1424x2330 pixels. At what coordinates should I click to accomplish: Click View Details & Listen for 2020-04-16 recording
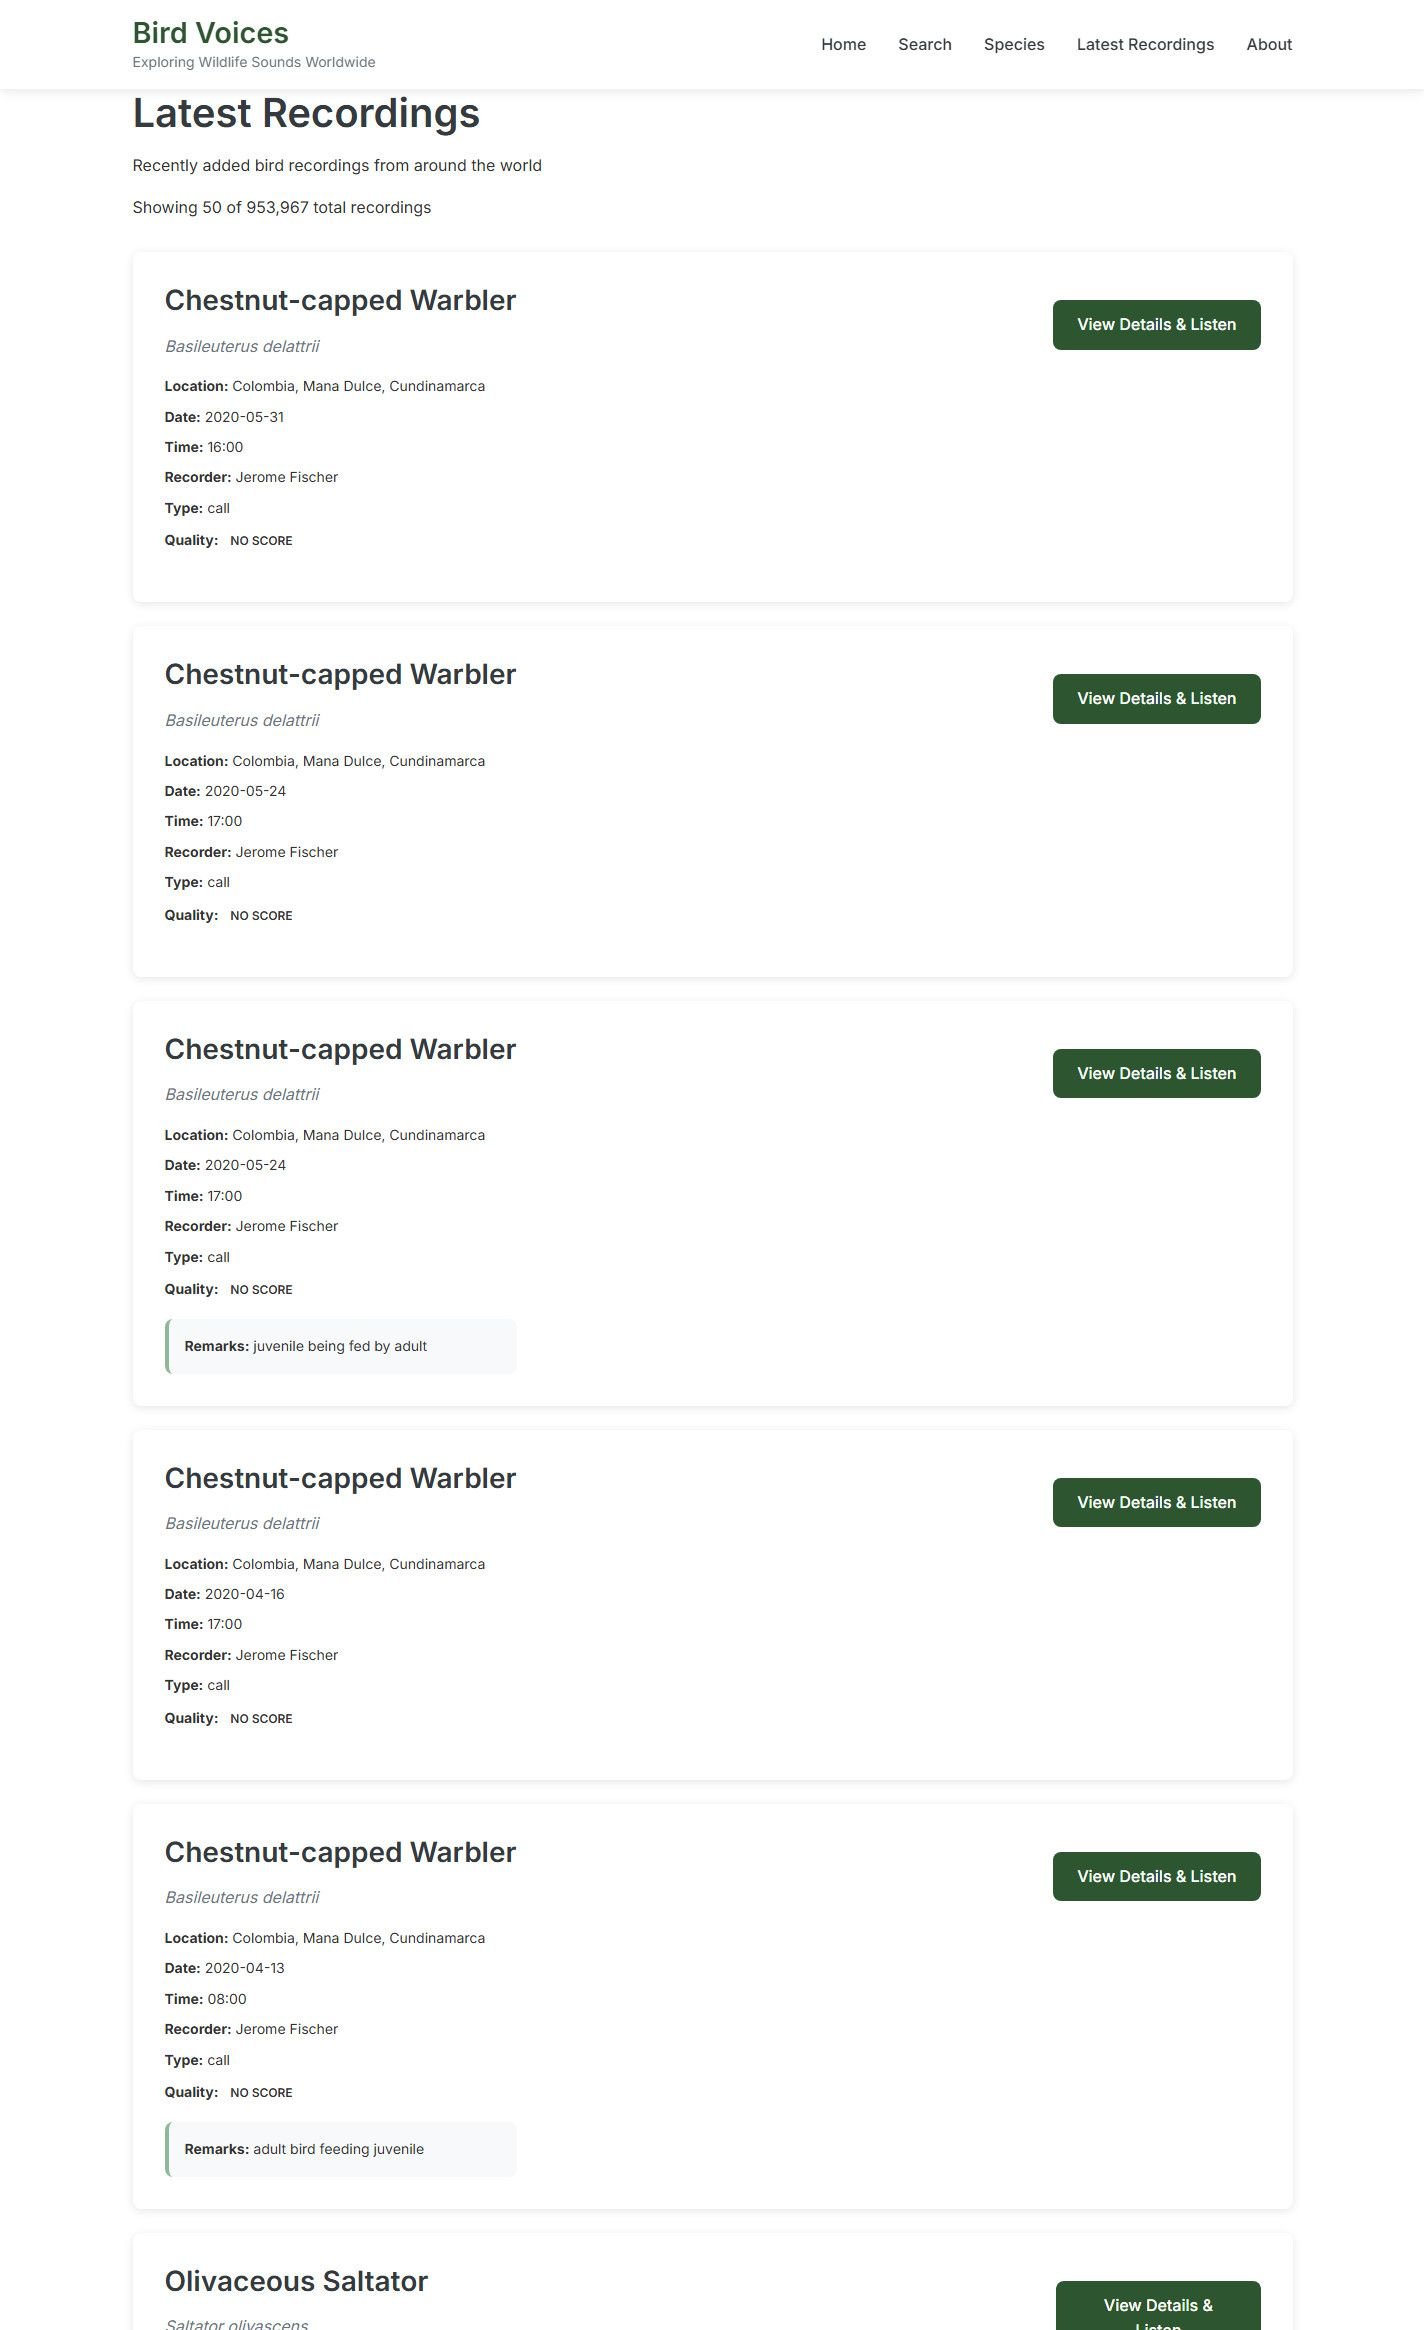tap(1156, 1502)
